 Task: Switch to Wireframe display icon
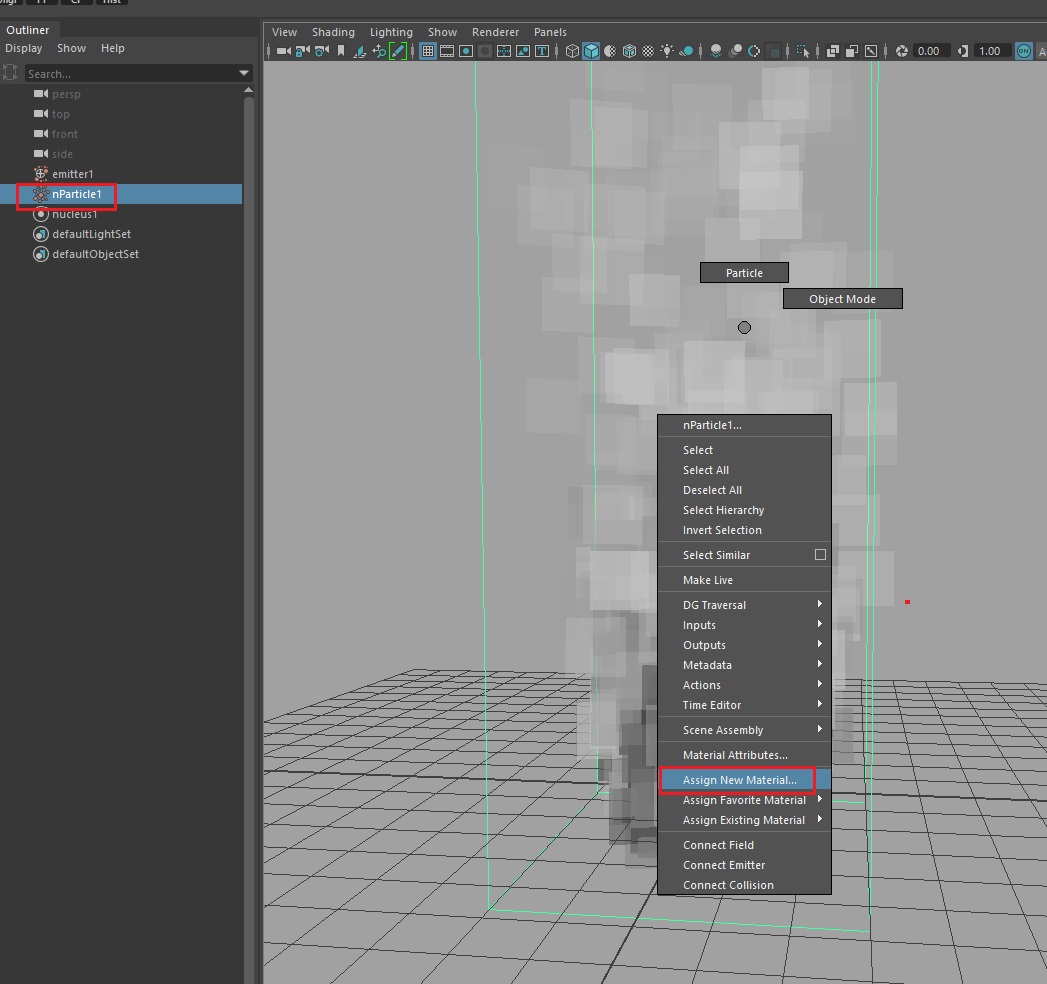tap(572, 51)
